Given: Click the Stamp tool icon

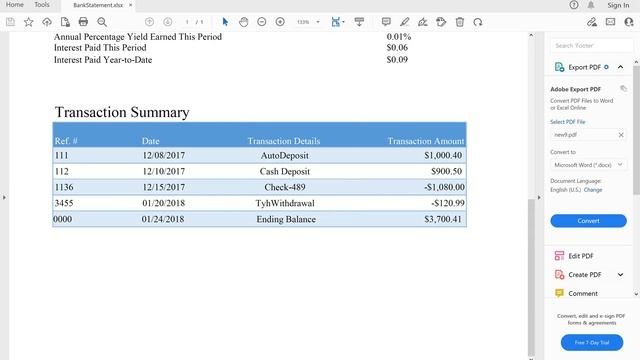Looking at the screenshot, I should point(441,22).
